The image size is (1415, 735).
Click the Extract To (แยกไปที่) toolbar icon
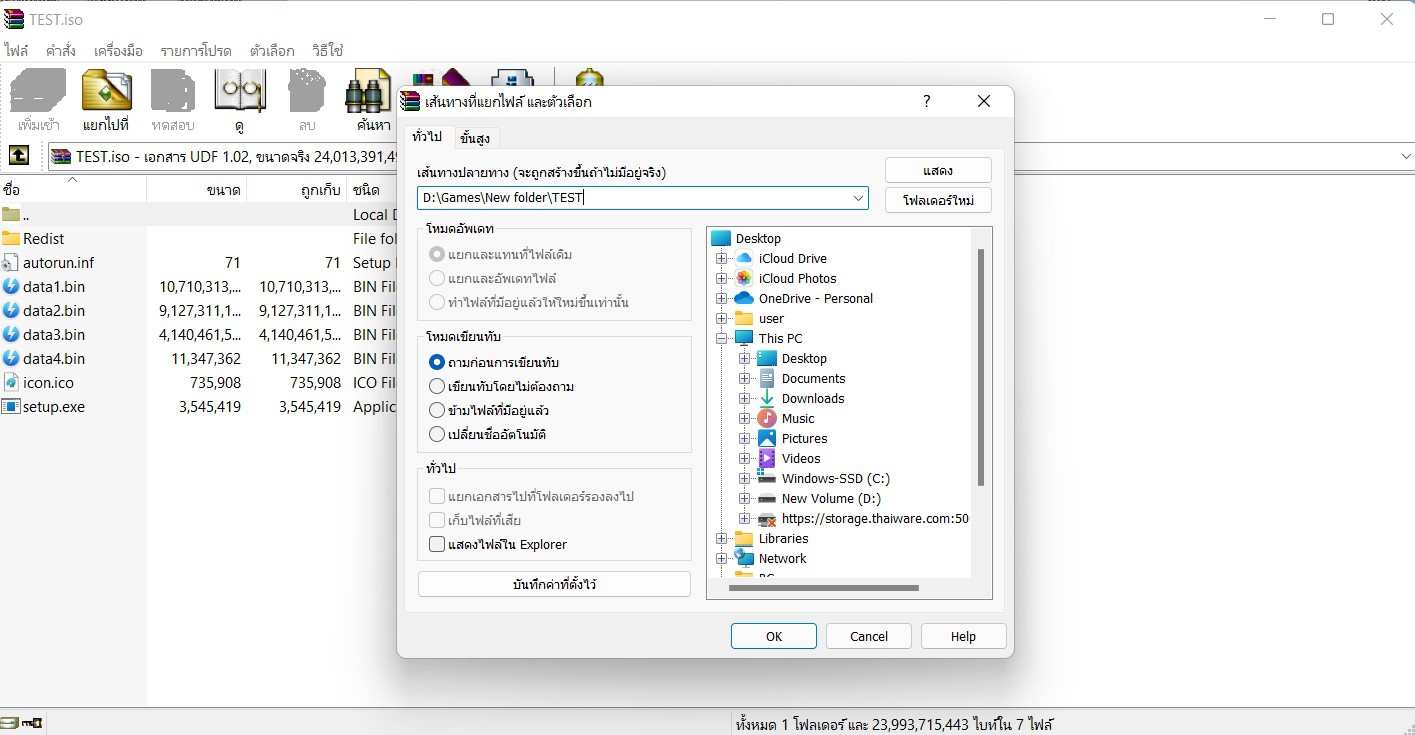(x=107, y=91)
